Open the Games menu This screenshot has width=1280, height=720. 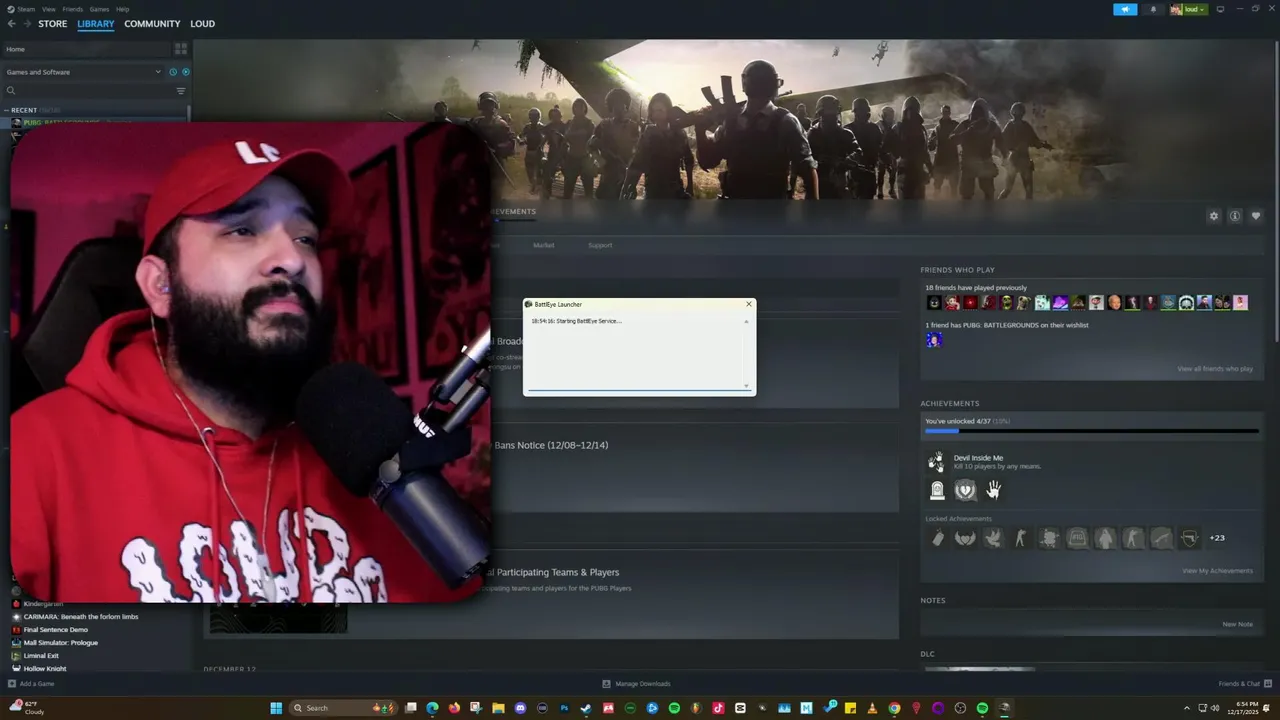(x=99, y=9)
